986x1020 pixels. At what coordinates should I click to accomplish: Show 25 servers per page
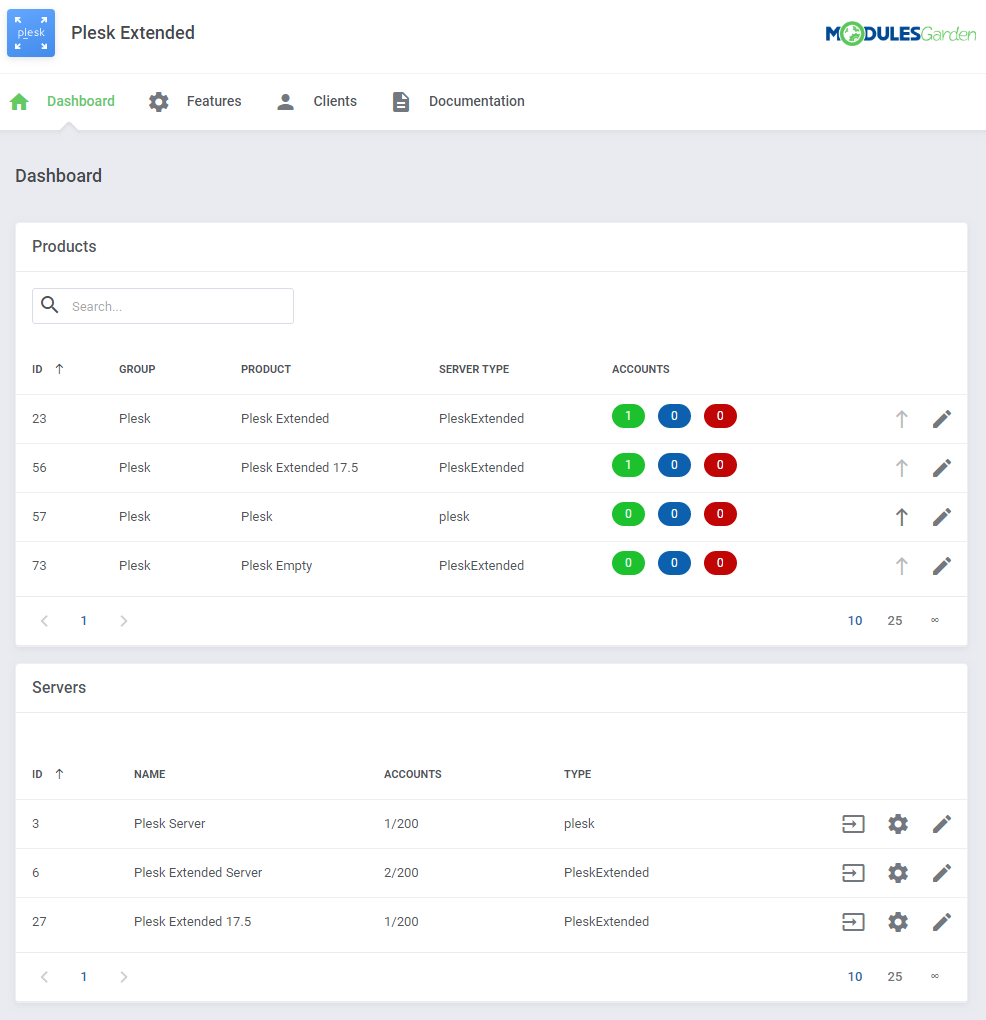point(895,976)
